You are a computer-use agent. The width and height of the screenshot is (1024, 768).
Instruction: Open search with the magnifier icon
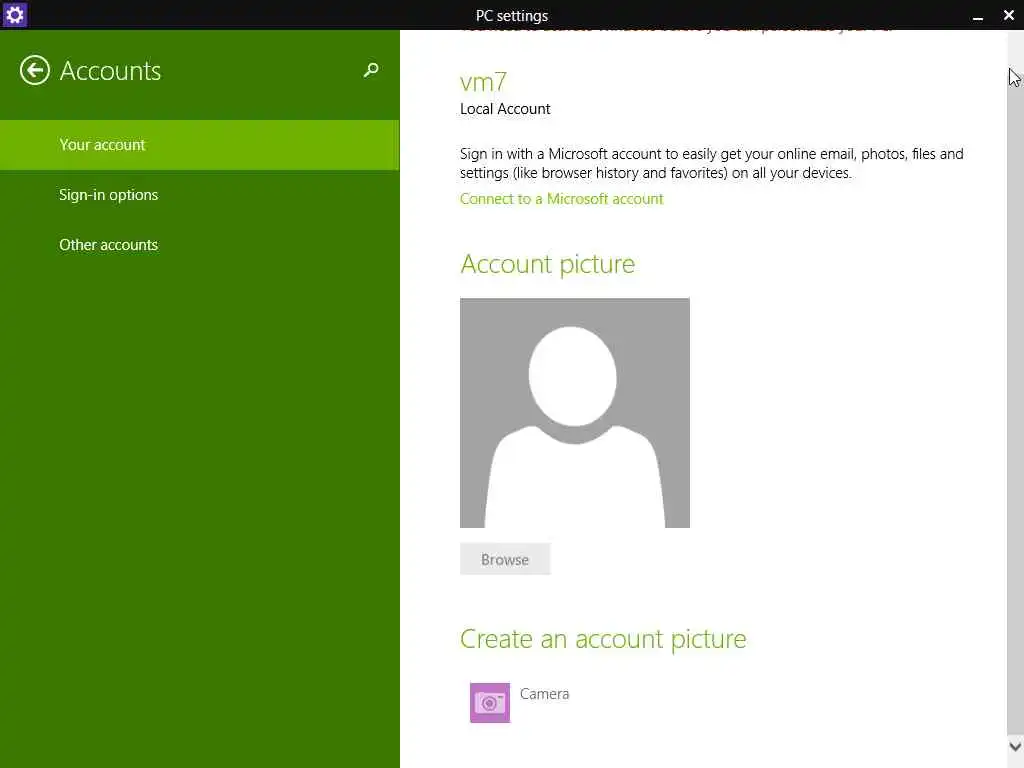click(x=371, y=70)
